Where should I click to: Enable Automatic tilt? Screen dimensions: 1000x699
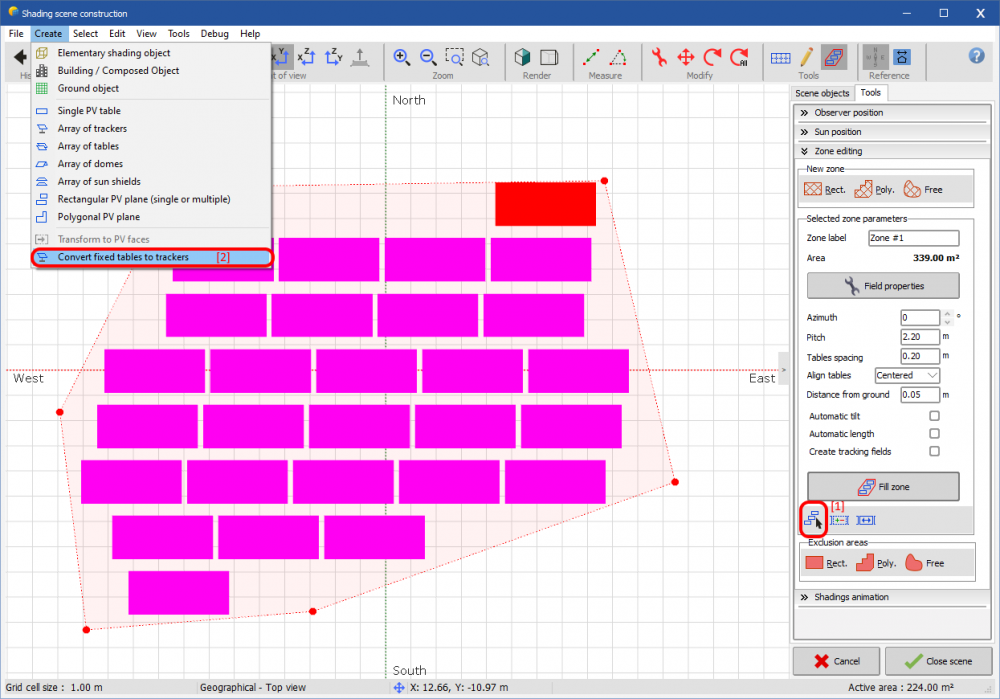point(934,414)
